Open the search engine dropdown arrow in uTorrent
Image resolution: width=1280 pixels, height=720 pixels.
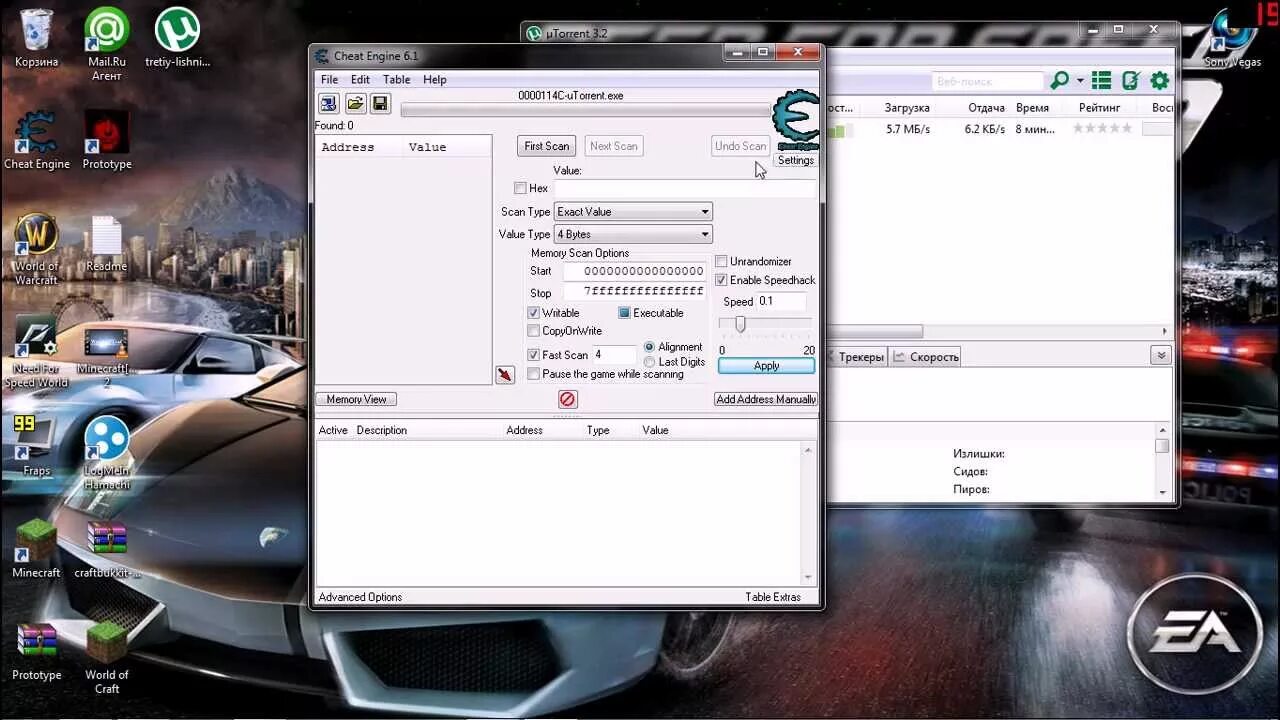coord(1081,82)
